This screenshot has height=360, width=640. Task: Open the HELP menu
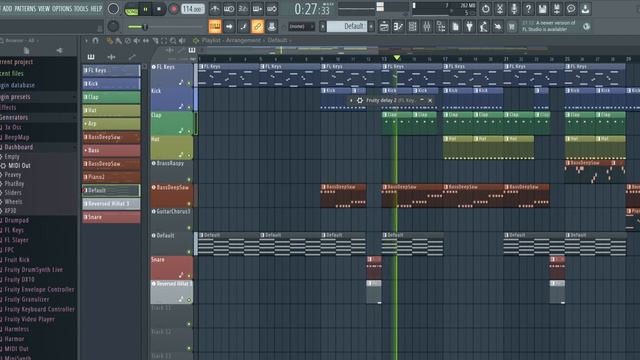click(96, 9)
